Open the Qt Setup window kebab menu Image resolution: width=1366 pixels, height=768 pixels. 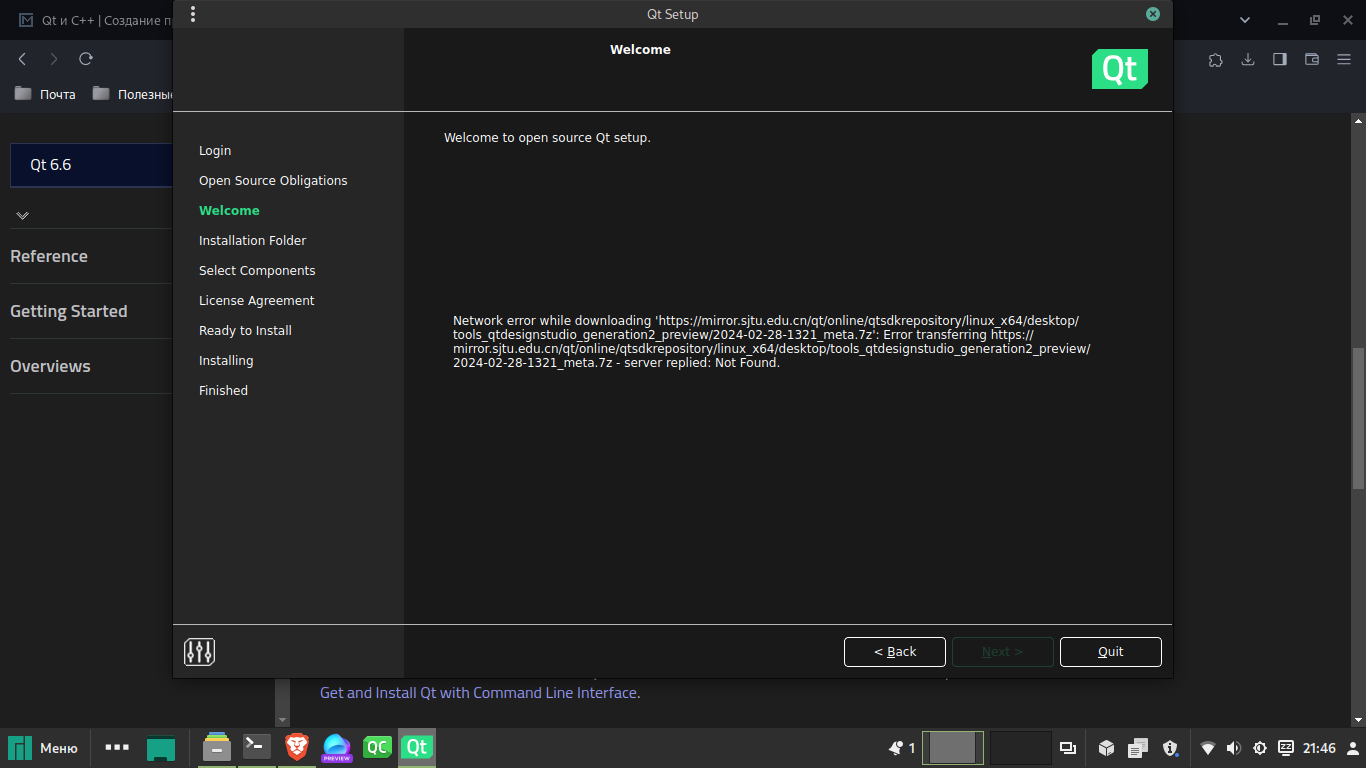click(x=193, y=14)
